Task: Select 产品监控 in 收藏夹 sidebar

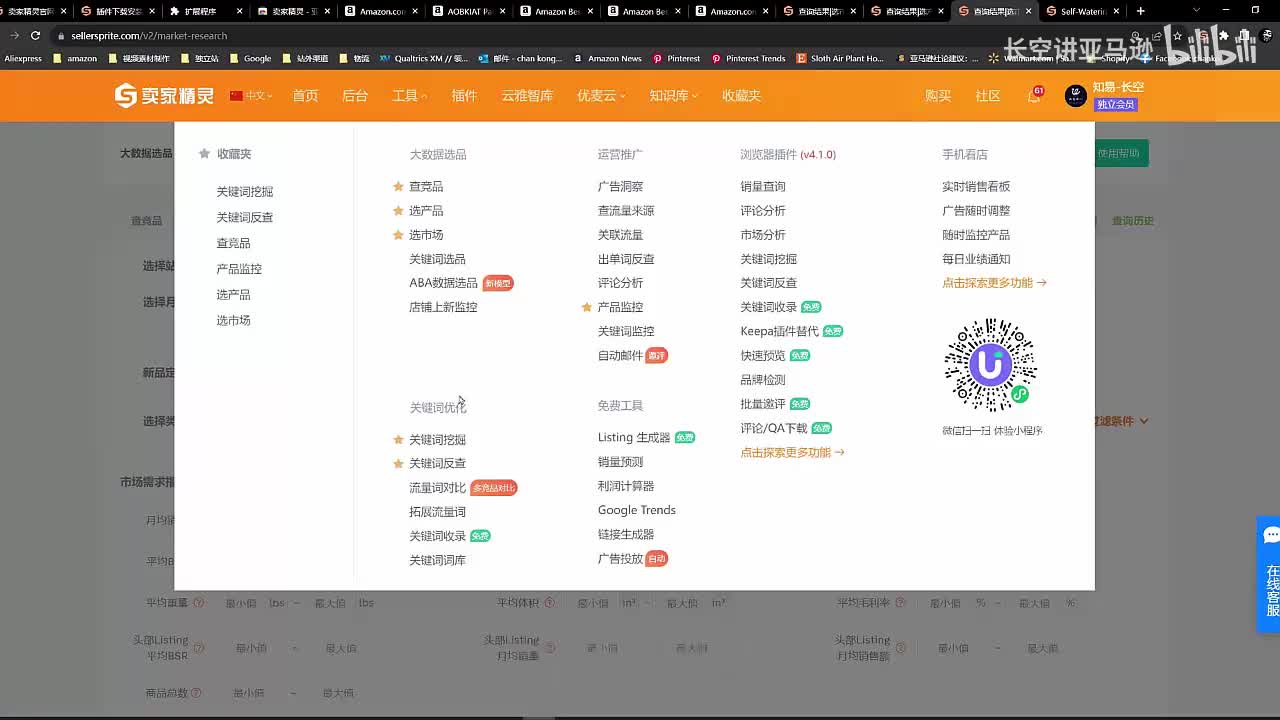Action: pyautogui.click(x=239, y=269)
